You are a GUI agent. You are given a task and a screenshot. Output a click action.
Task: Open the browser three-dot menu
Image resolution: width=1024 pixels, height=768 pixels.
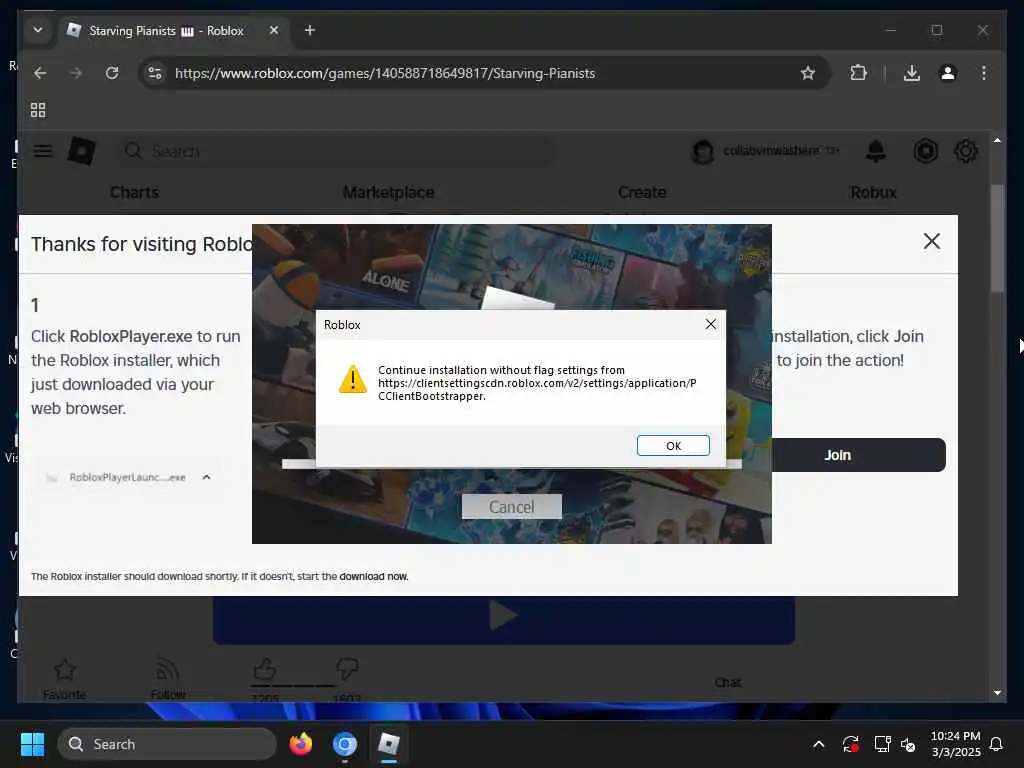pyautogui.click(x=984, y=73)
